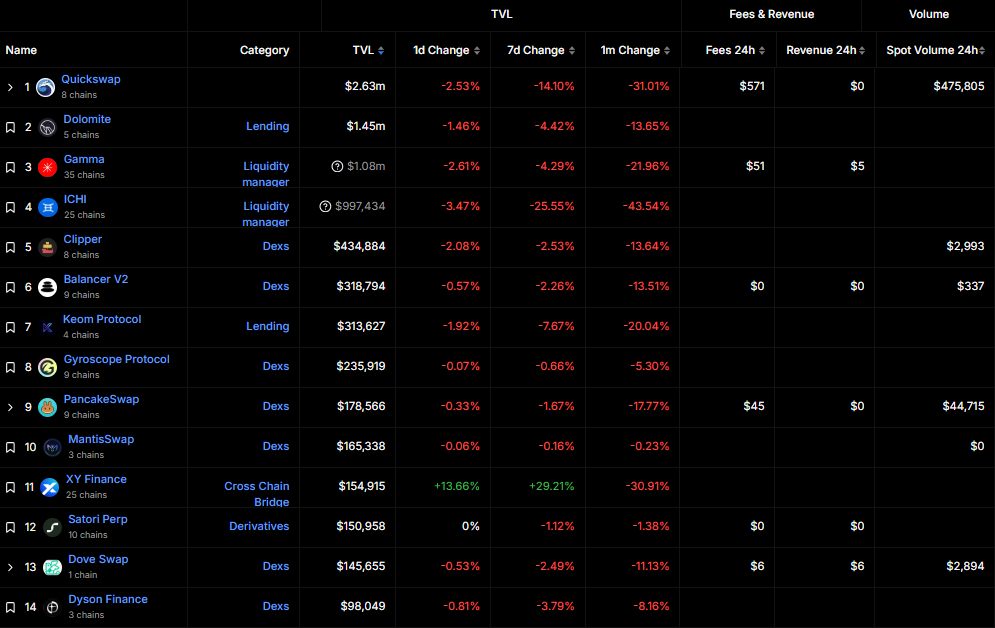Bookmark the Keom Protocol row
The width and height of the screenshot is (995, 628).
10,327
